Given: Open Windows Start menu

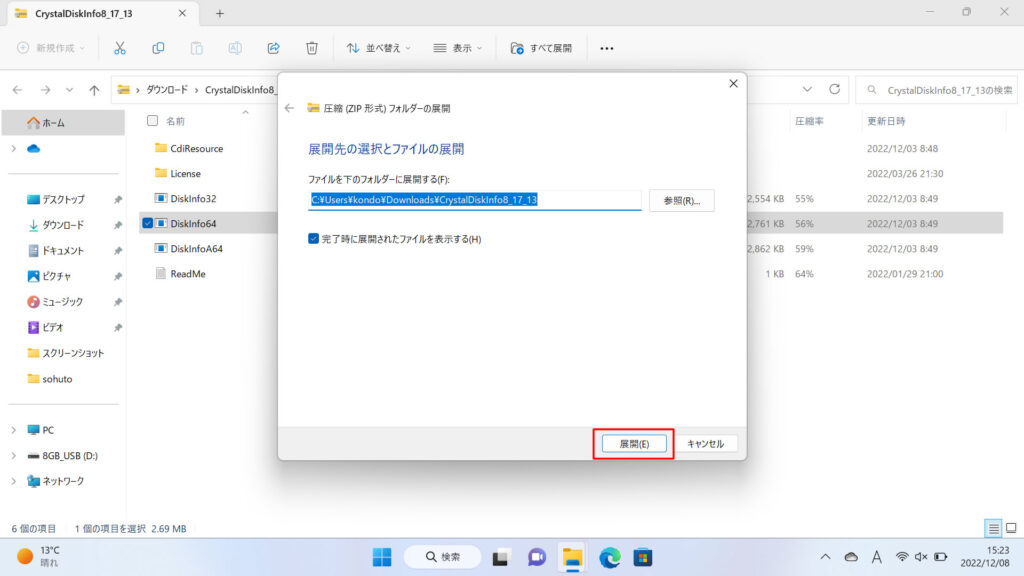Looking at the screenshot, I should pyautogui.click(x=382, y=557).
